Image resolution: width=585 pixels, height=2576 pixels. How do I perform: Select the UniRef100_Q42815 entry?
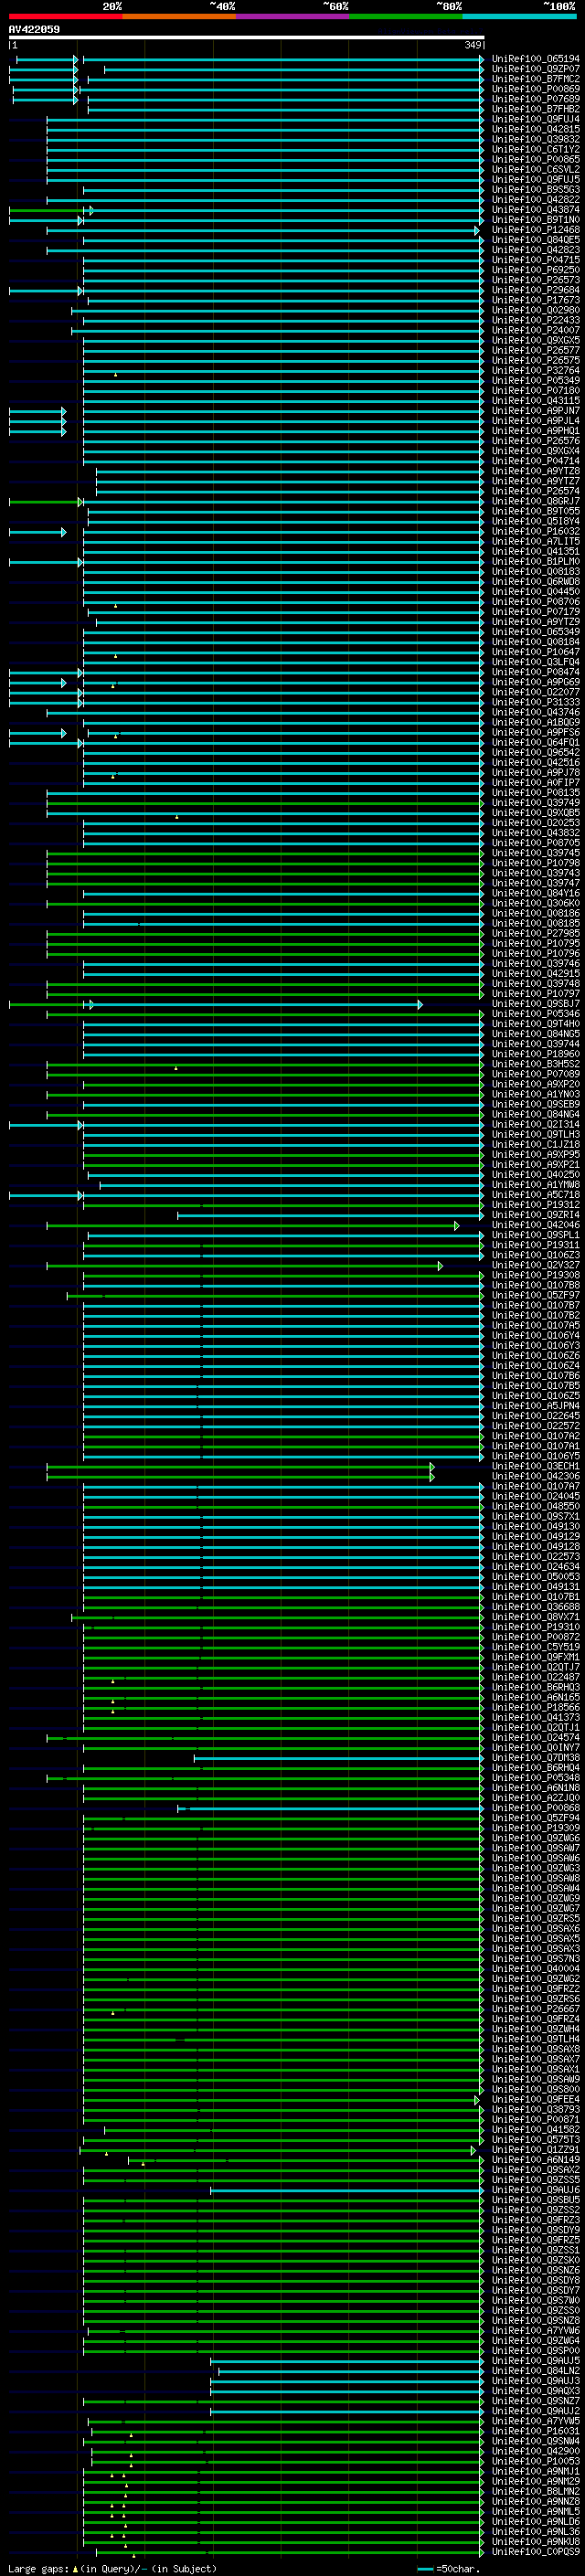536,129
